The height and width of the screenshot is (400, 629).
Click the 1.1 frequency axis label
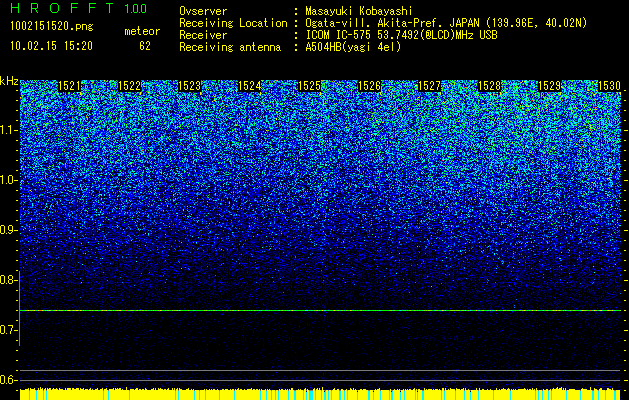(x=8, y=130)
